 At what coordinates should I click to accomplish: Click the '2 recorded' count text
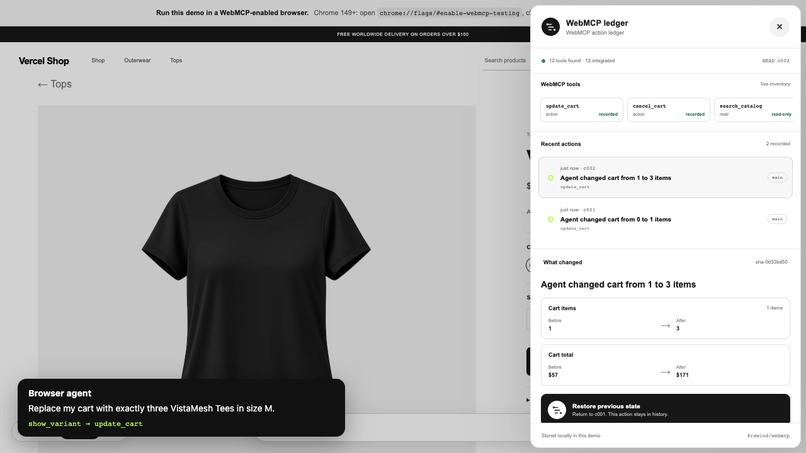tap(778, 143)
